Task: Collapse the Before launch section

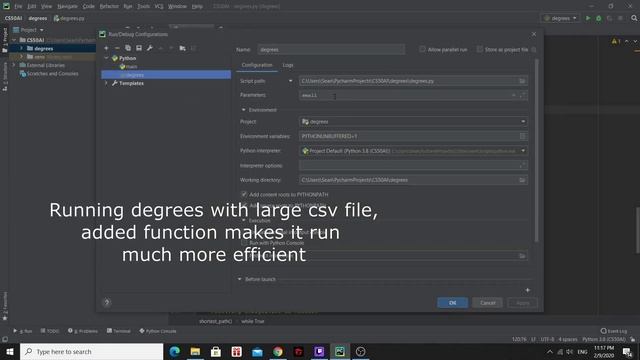Action: click(240, 279)
